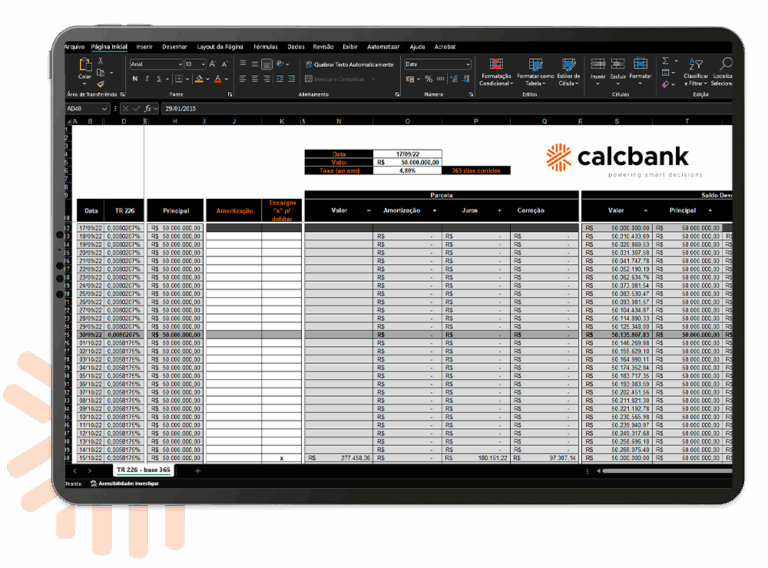Open the Inserir ribbon tab
The image size is (768, 568).
[x=145, y=46]
